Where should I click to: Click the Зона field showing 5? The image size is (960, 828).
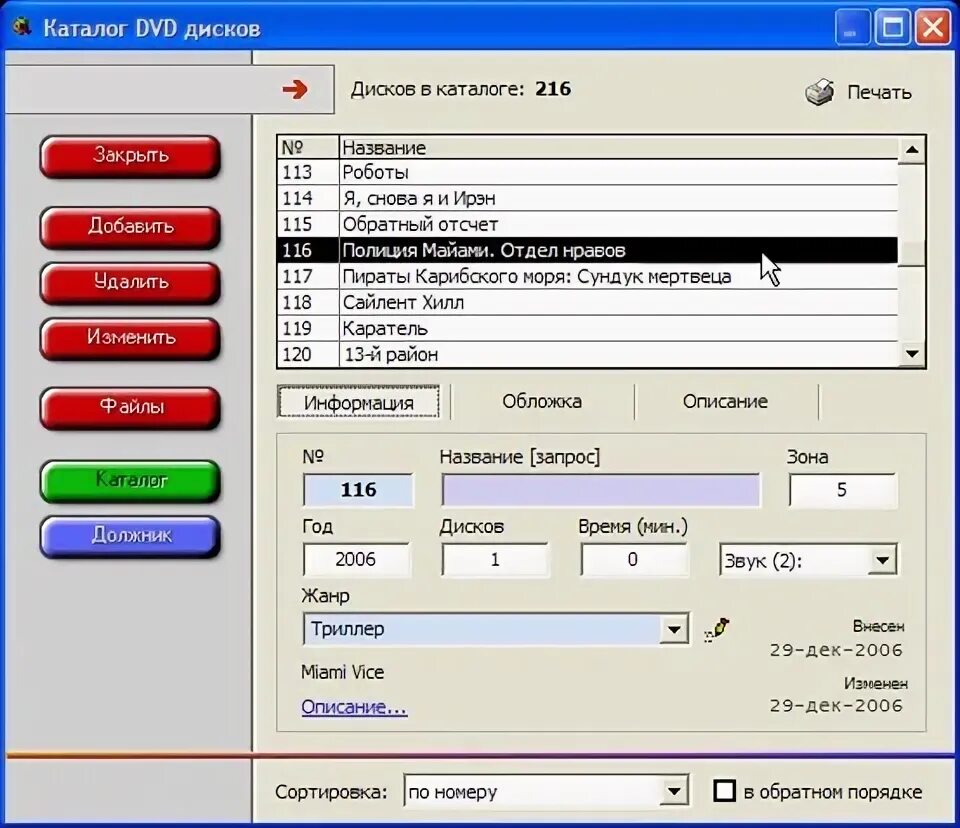842,490
